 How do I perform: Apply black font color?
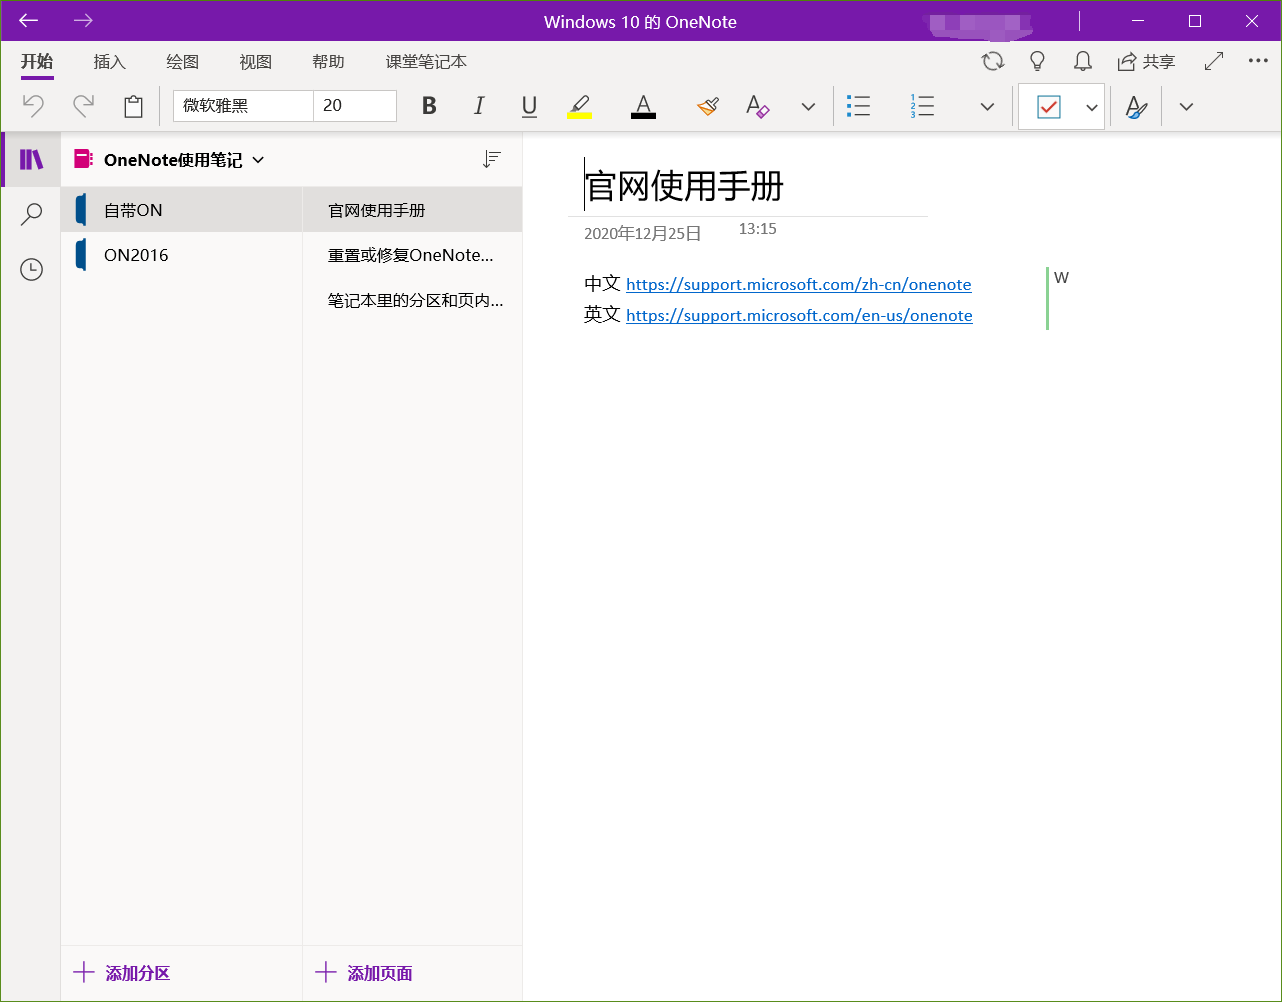coord(643,106)
